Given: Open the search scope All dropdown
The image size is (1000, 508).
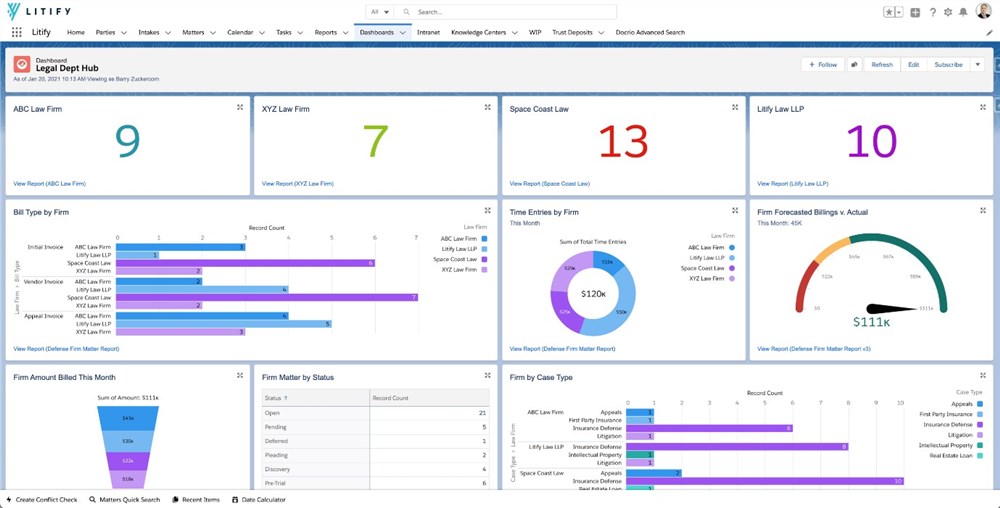Looking at the screenshot, I should 380,12.
